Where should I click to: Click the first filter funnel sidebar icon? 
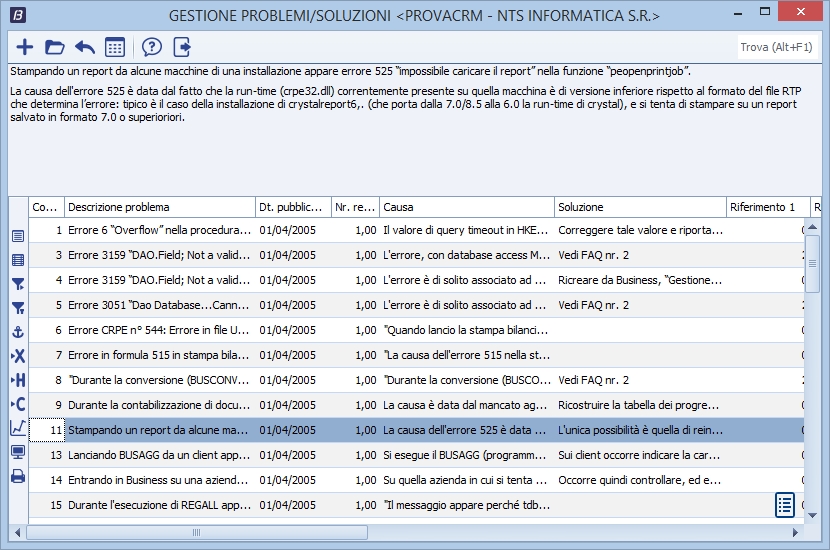click(x=18, y=284)
